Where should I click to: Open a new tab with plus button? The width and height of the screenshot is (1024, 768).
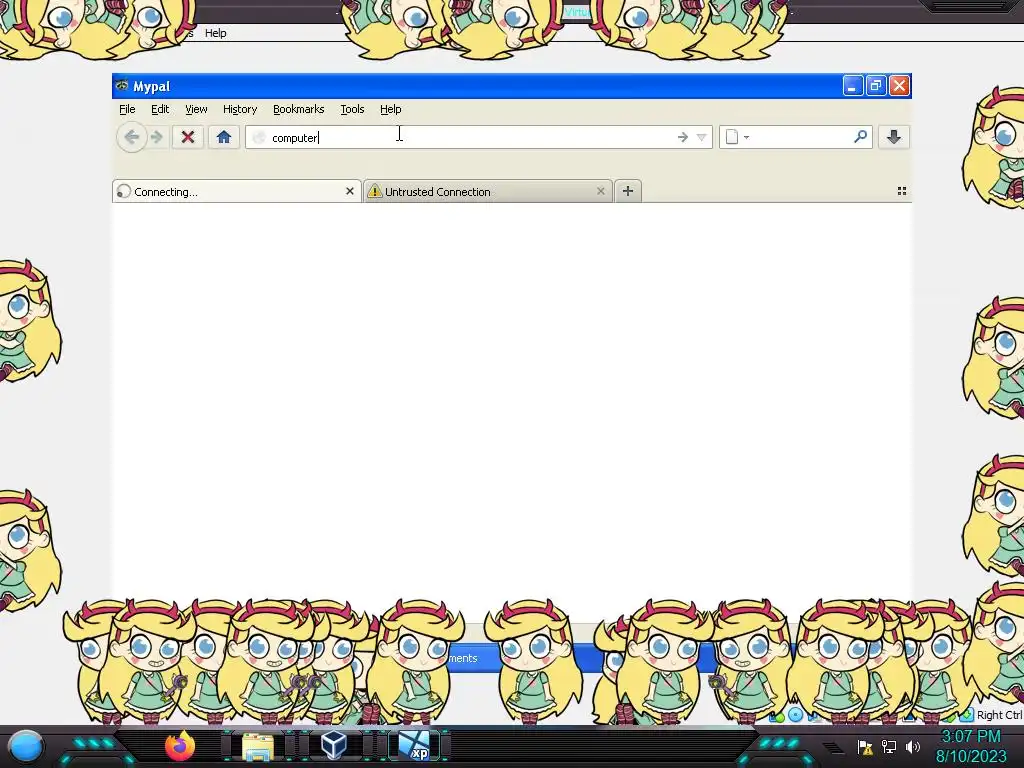coord(628,191)
